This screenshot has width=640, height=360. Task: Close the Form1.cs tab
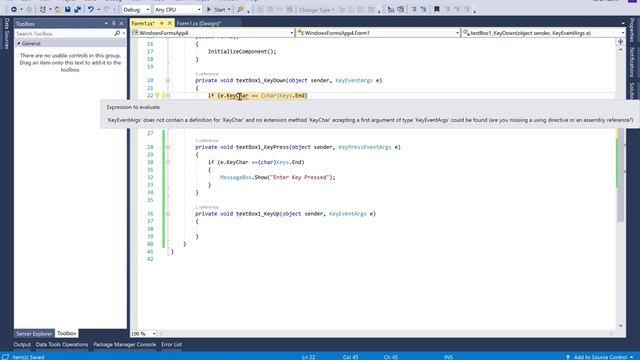pyautogui.click(x=170, y=23)
